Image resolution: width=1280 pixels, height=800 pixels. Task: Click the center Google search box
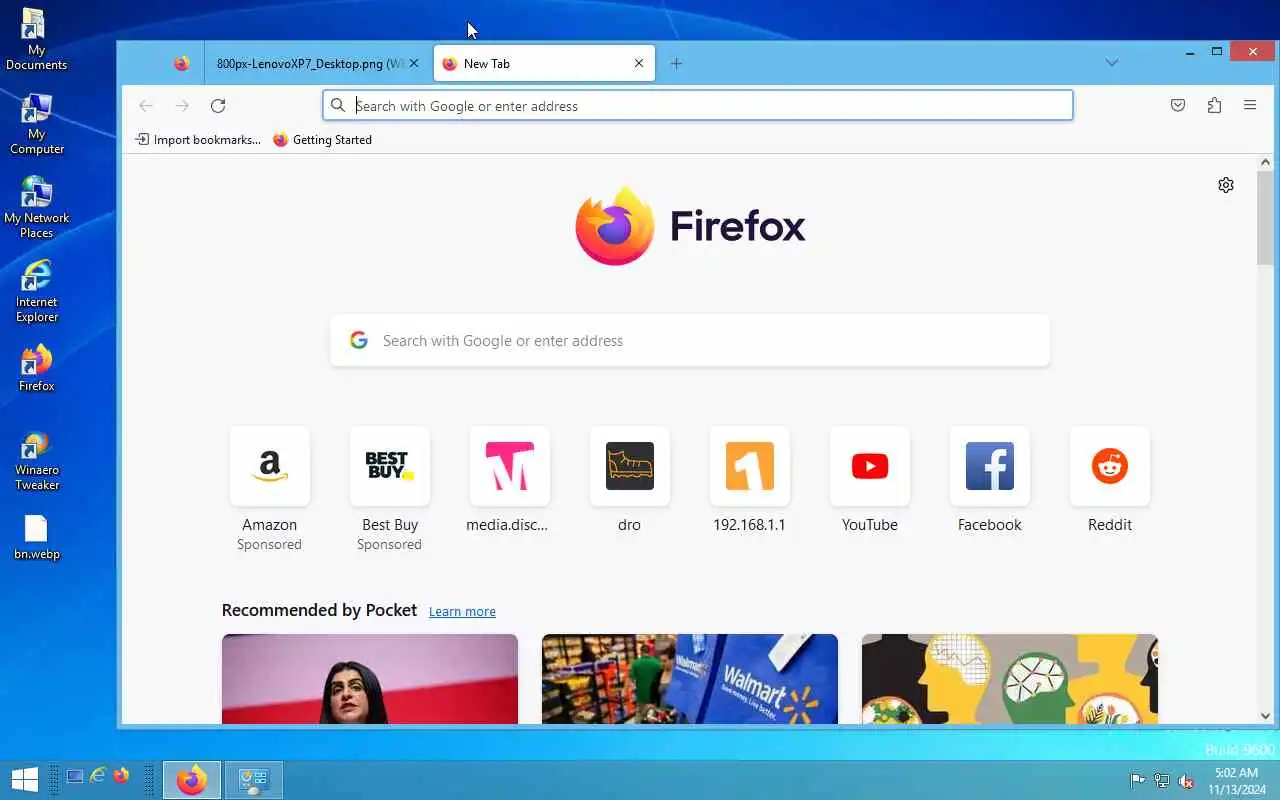point(690,340)
